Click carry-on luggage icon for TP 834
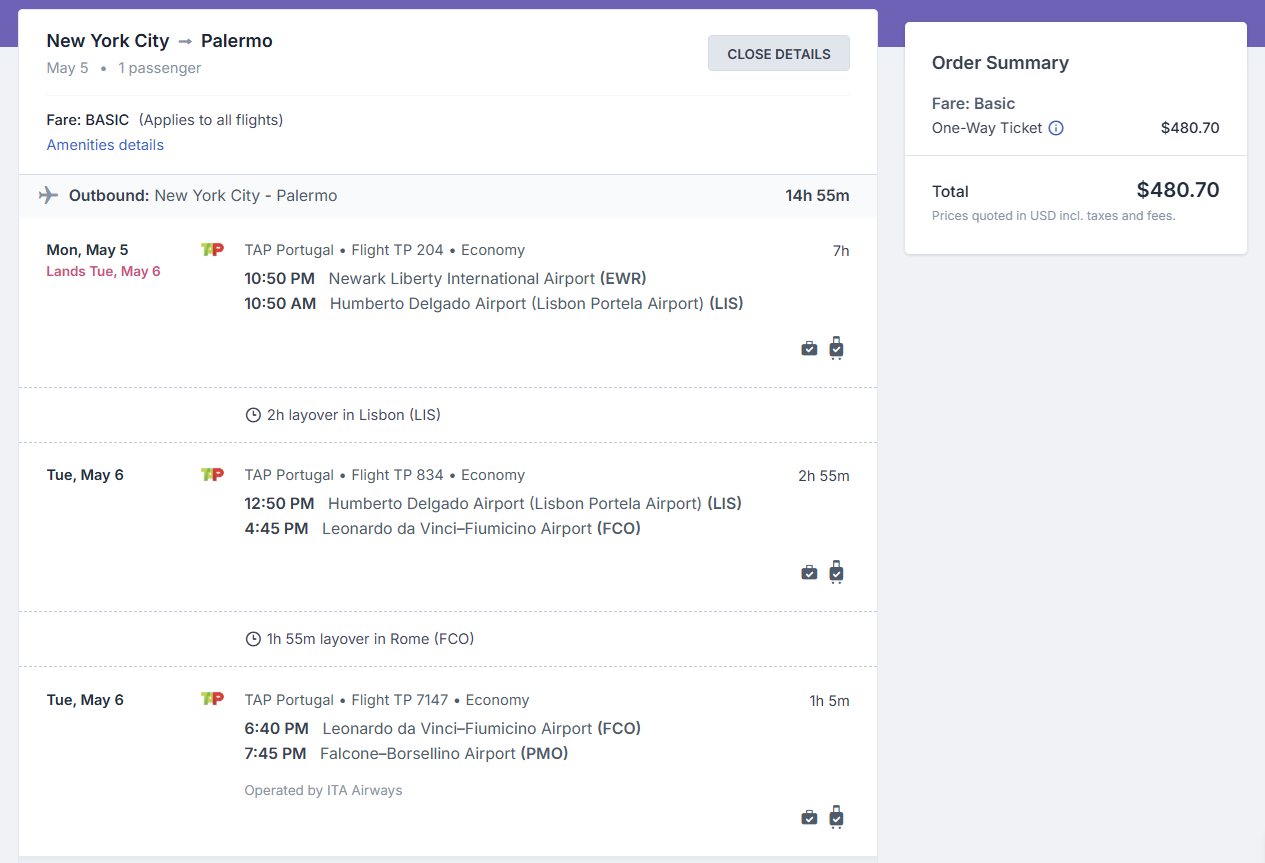The height and width of the screenshot is (863, 1265). tap(837, 572)
